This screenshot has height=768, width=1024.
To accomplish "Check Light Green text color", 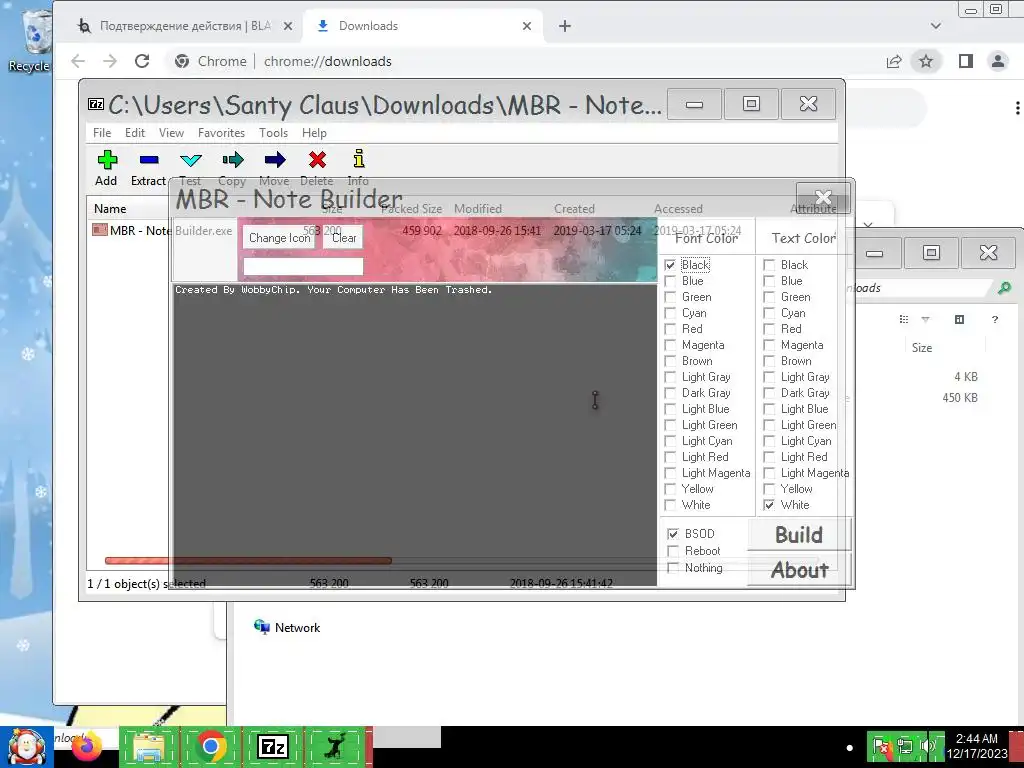I will pyautogui.click(x=769, y=425).
